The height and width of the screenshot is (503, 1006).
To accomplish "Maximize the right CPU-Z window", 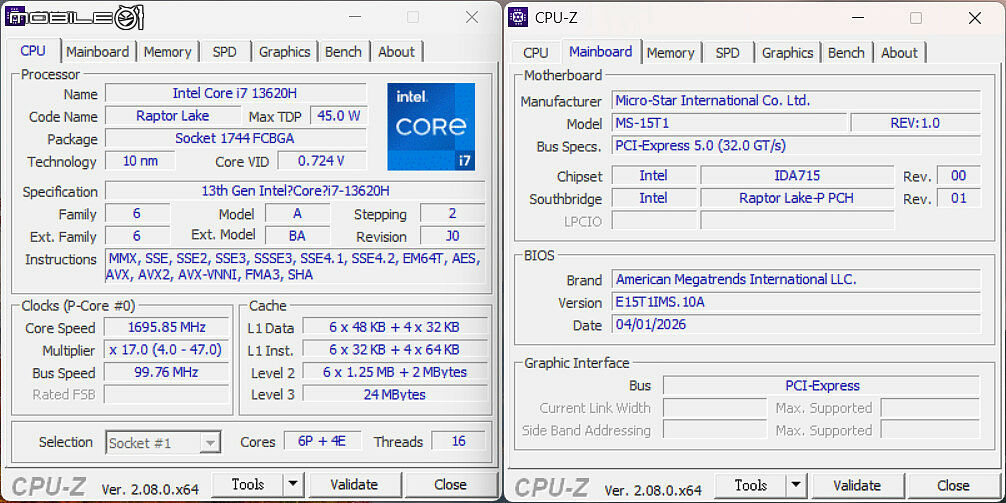I will (916, 18).
